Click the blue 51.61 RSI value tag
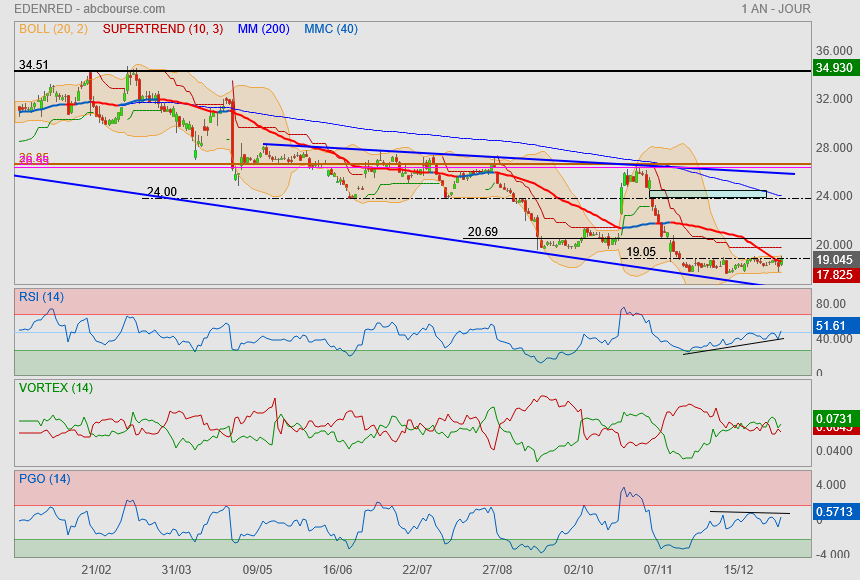This screenshot has height=580, width=860. (832, 326)
